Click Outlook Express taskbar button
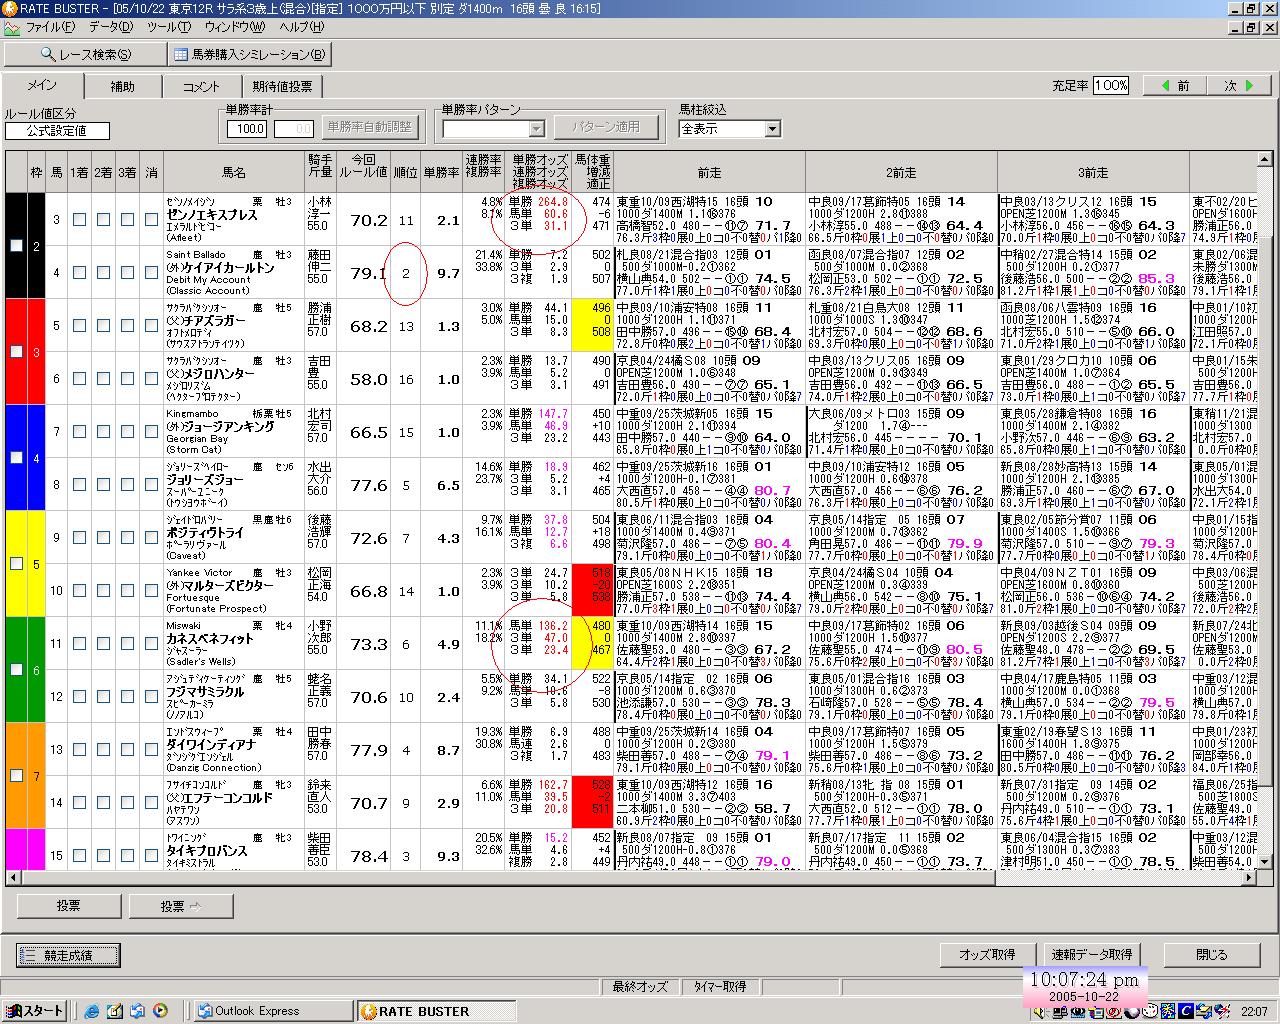 click(x=272, y=1011)
